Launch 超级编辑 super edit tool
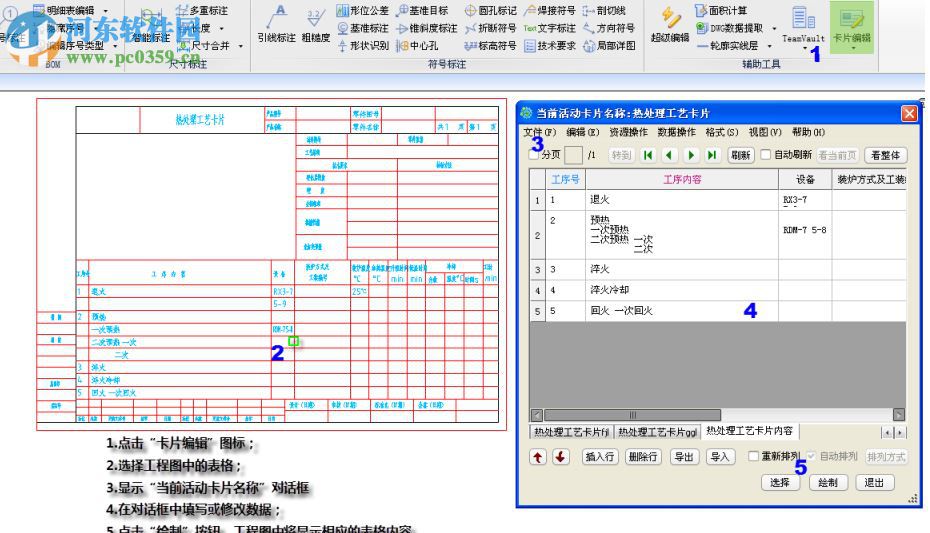Image resolution: width=930 pixels, height=533 pixels. pyautogui.click(x=670, y=25)
